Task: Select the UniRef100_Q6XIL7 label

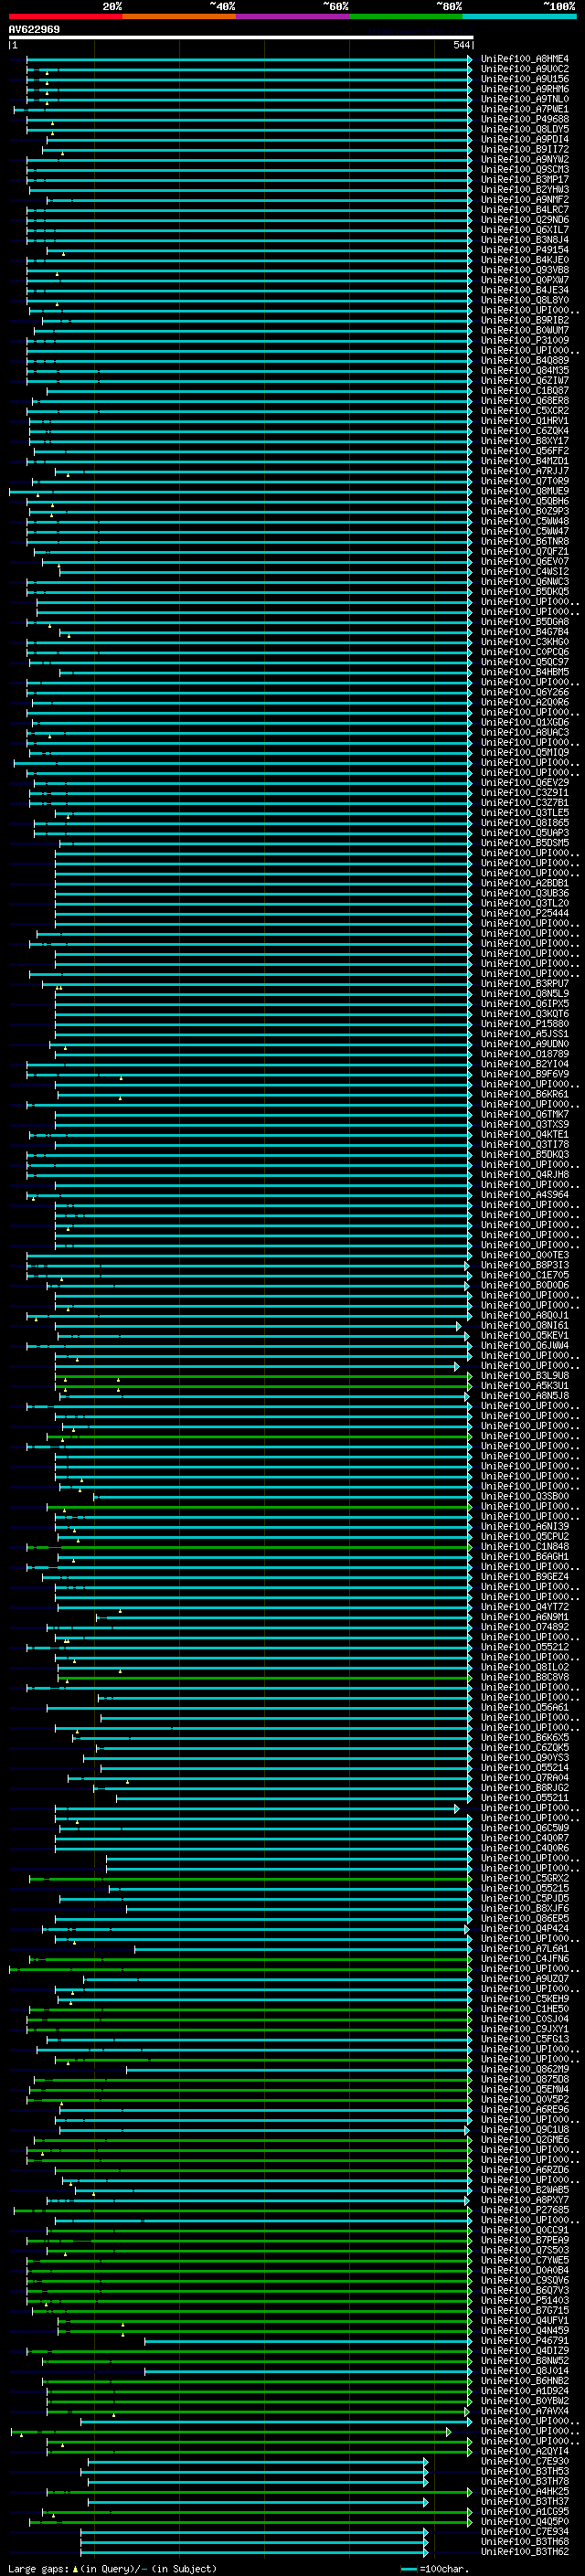Action: coord(525,230)
